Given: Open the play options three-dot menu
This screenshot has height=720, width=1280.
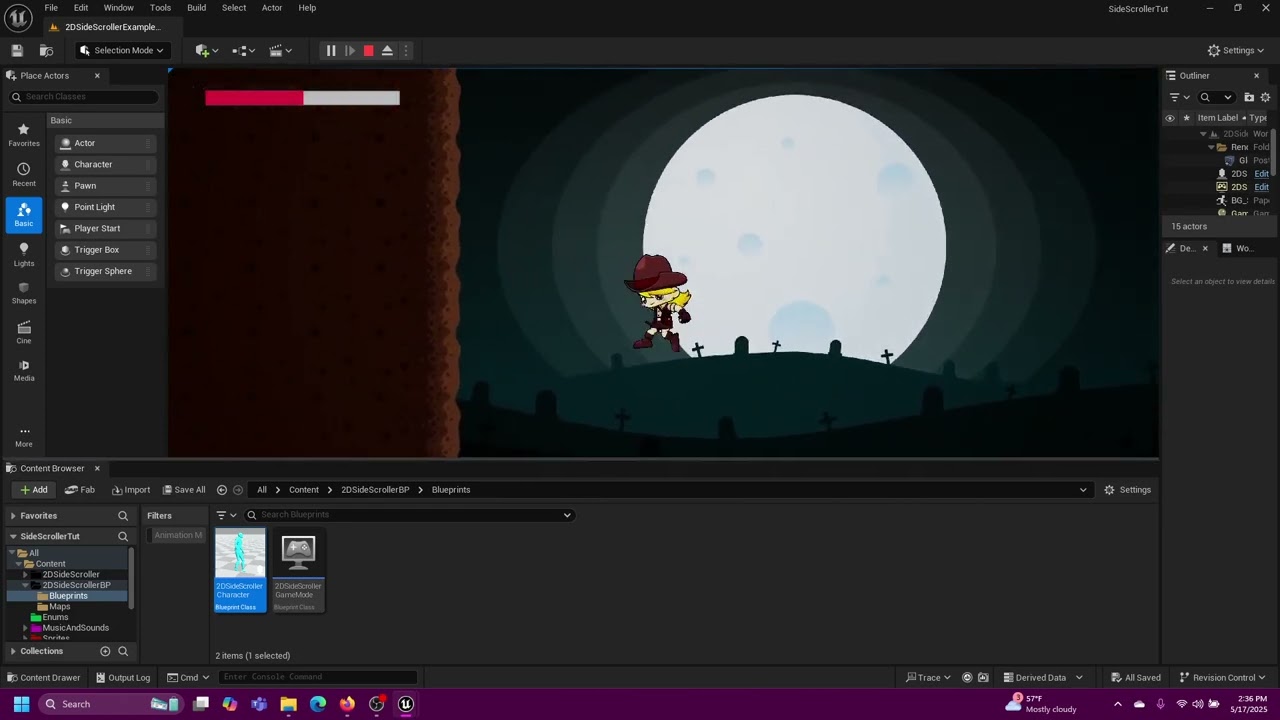Looking at the screenshot, I should (405, 50).
